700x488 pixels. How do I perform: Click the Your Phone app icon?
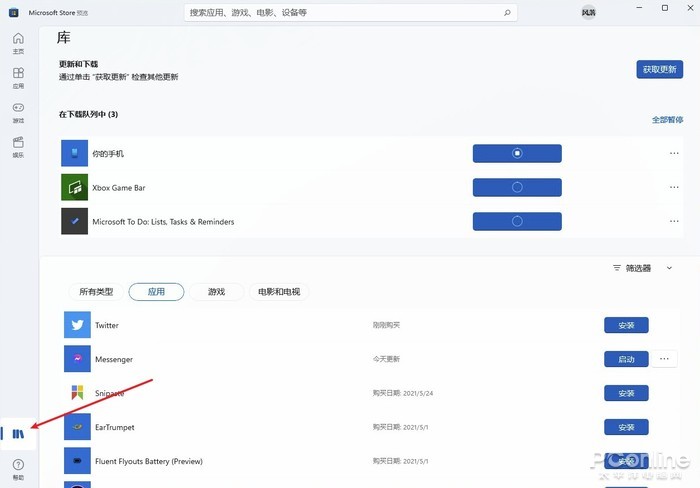[75, 153]
